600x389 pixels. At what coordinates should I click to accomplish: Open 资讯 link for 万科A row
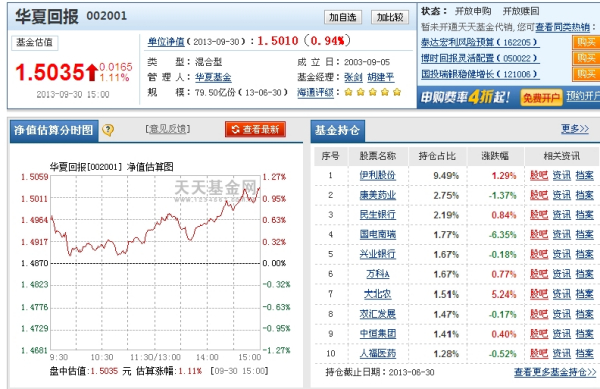tap(562, 274)
